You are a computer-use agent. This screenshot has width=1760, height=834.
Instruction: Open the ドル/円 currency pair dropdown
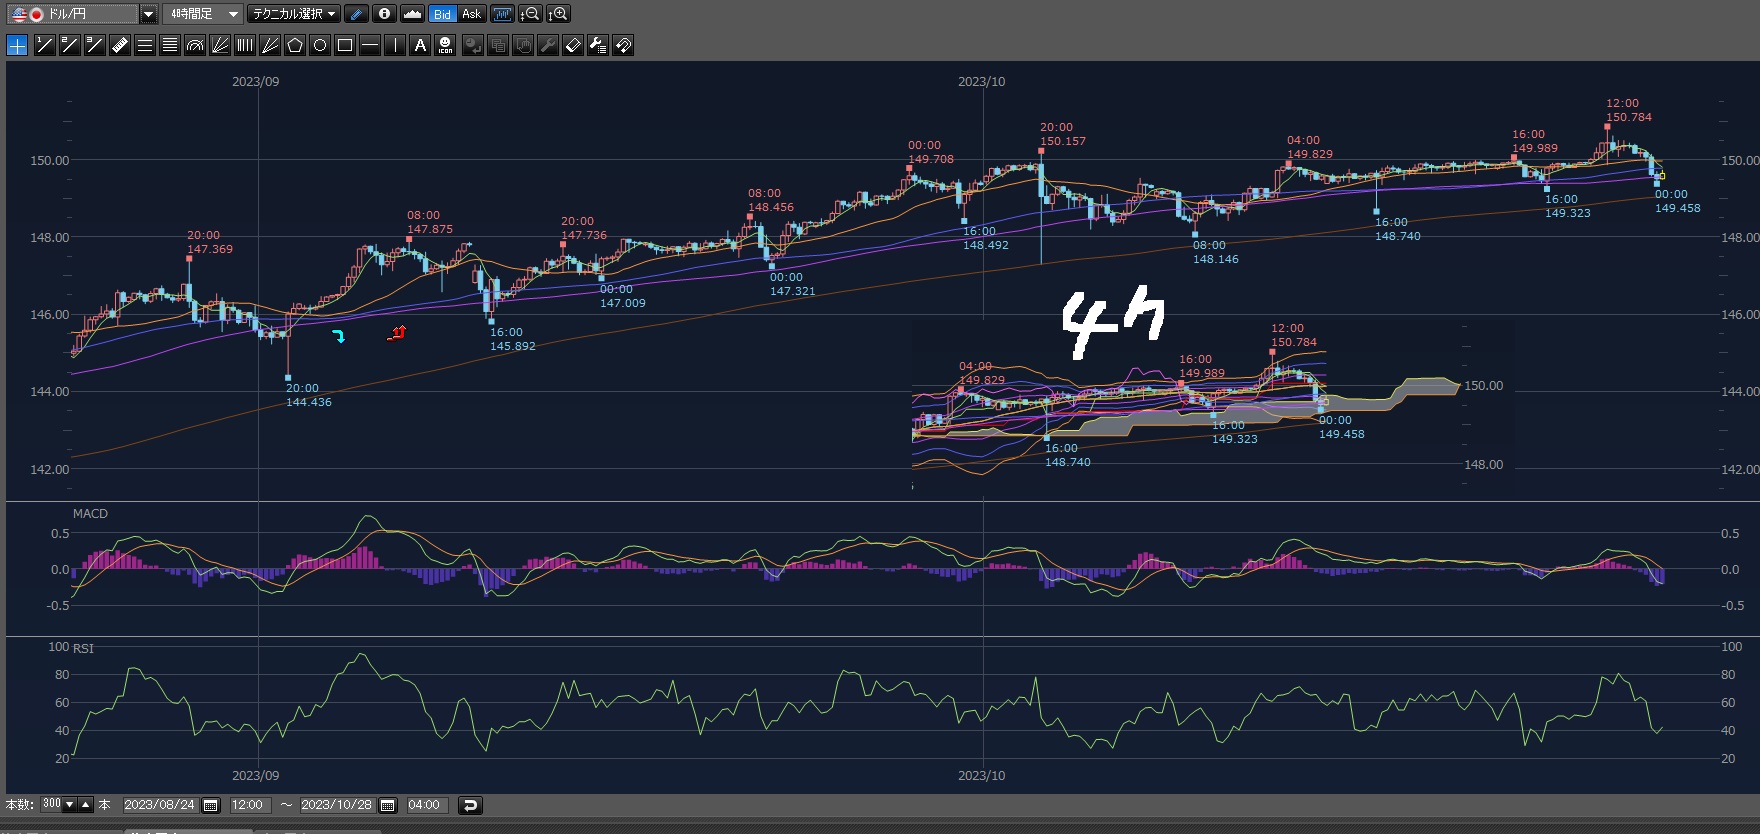148,14
